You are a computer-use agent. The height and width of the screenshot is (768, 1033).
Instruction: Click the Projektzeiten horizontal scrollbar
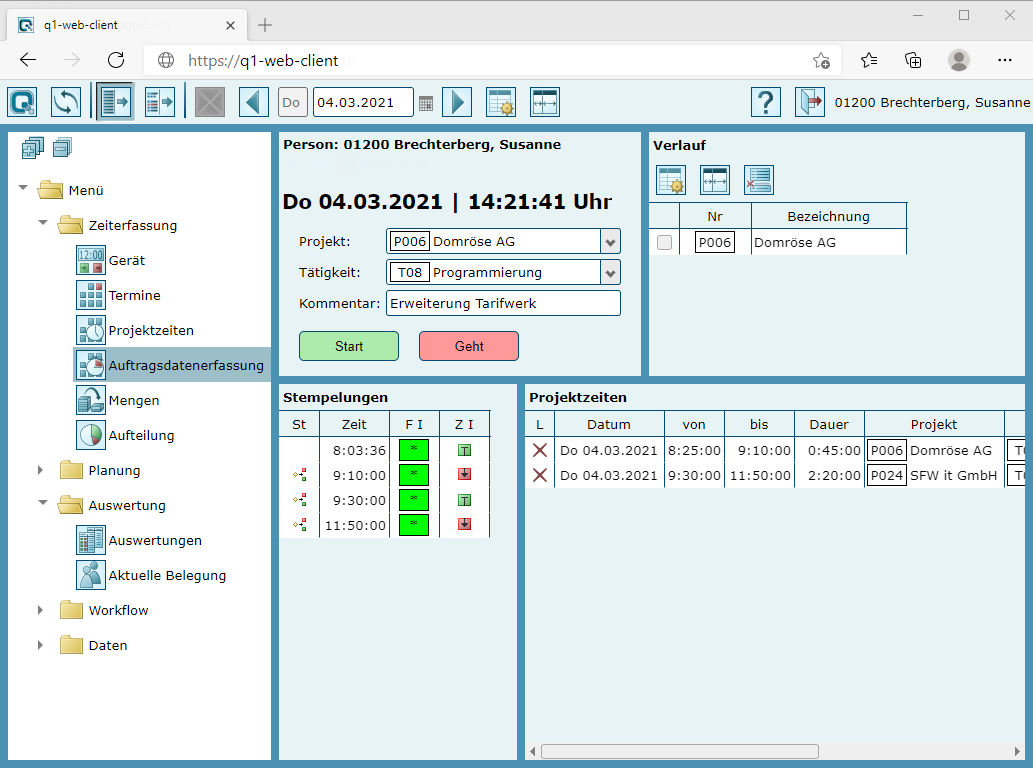pos(680,751)
